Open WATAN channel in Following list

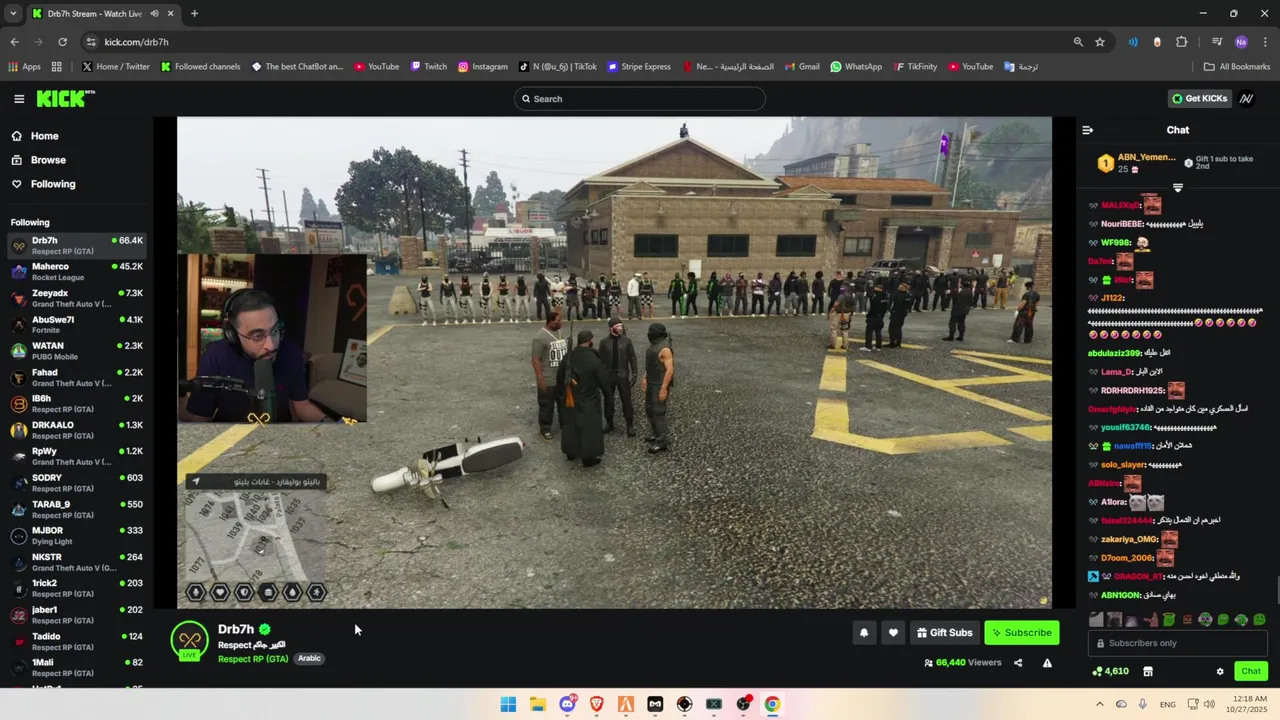[x=77, y=351]
